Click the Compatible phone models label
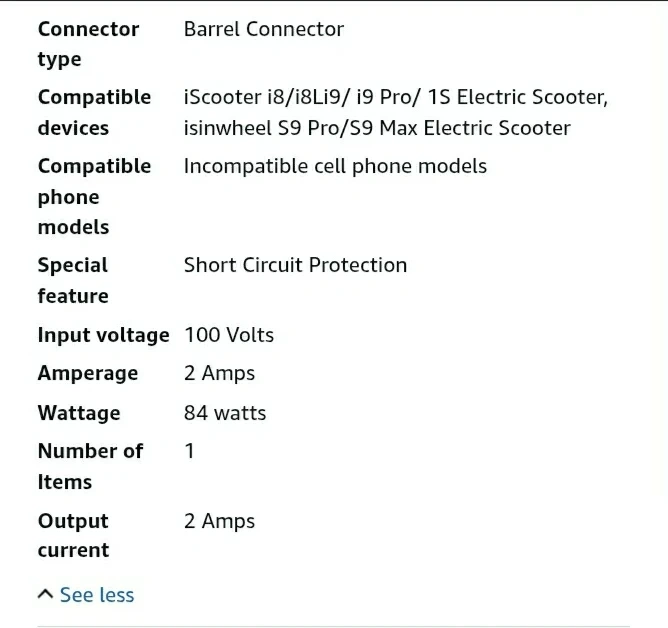Screen dimensions: 668x628 pyautogui.click(x=94, y=196)
